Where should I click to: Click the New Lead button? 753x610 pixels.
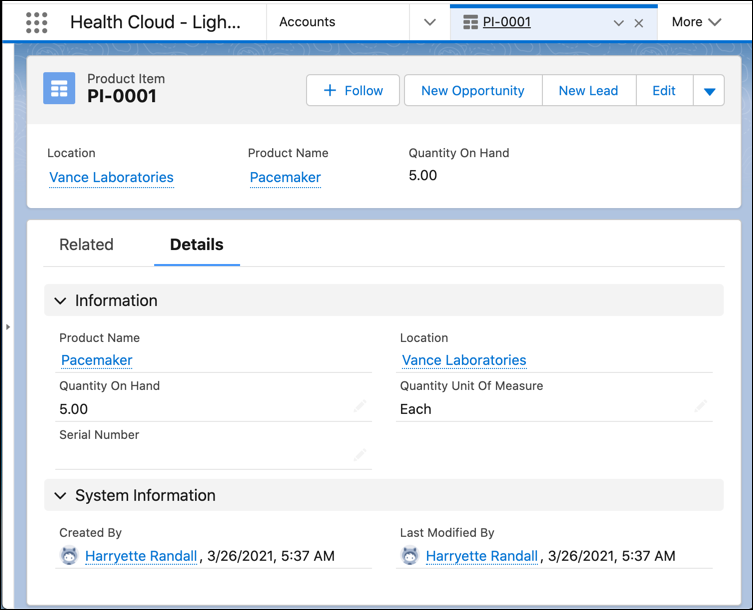[x=589, y=90]
